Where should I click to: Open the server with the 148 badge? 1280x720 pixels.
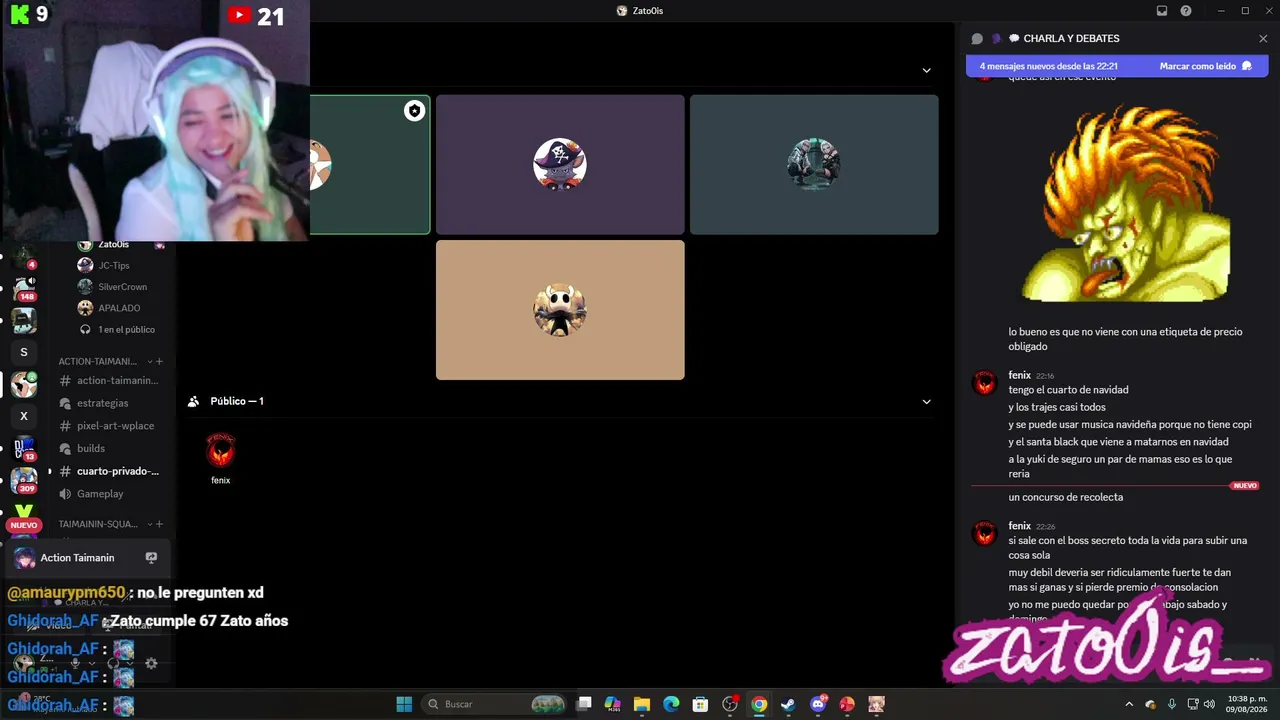click(24, 288)
